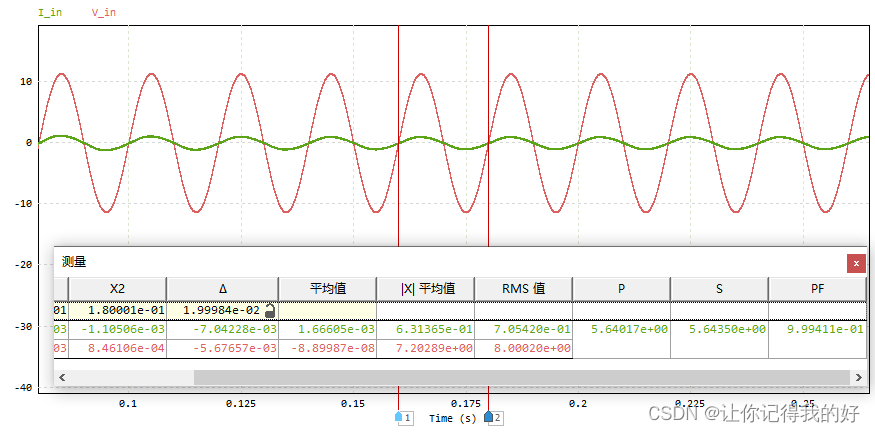Click the |X| 平均值 column header

[x=426, y=289]
